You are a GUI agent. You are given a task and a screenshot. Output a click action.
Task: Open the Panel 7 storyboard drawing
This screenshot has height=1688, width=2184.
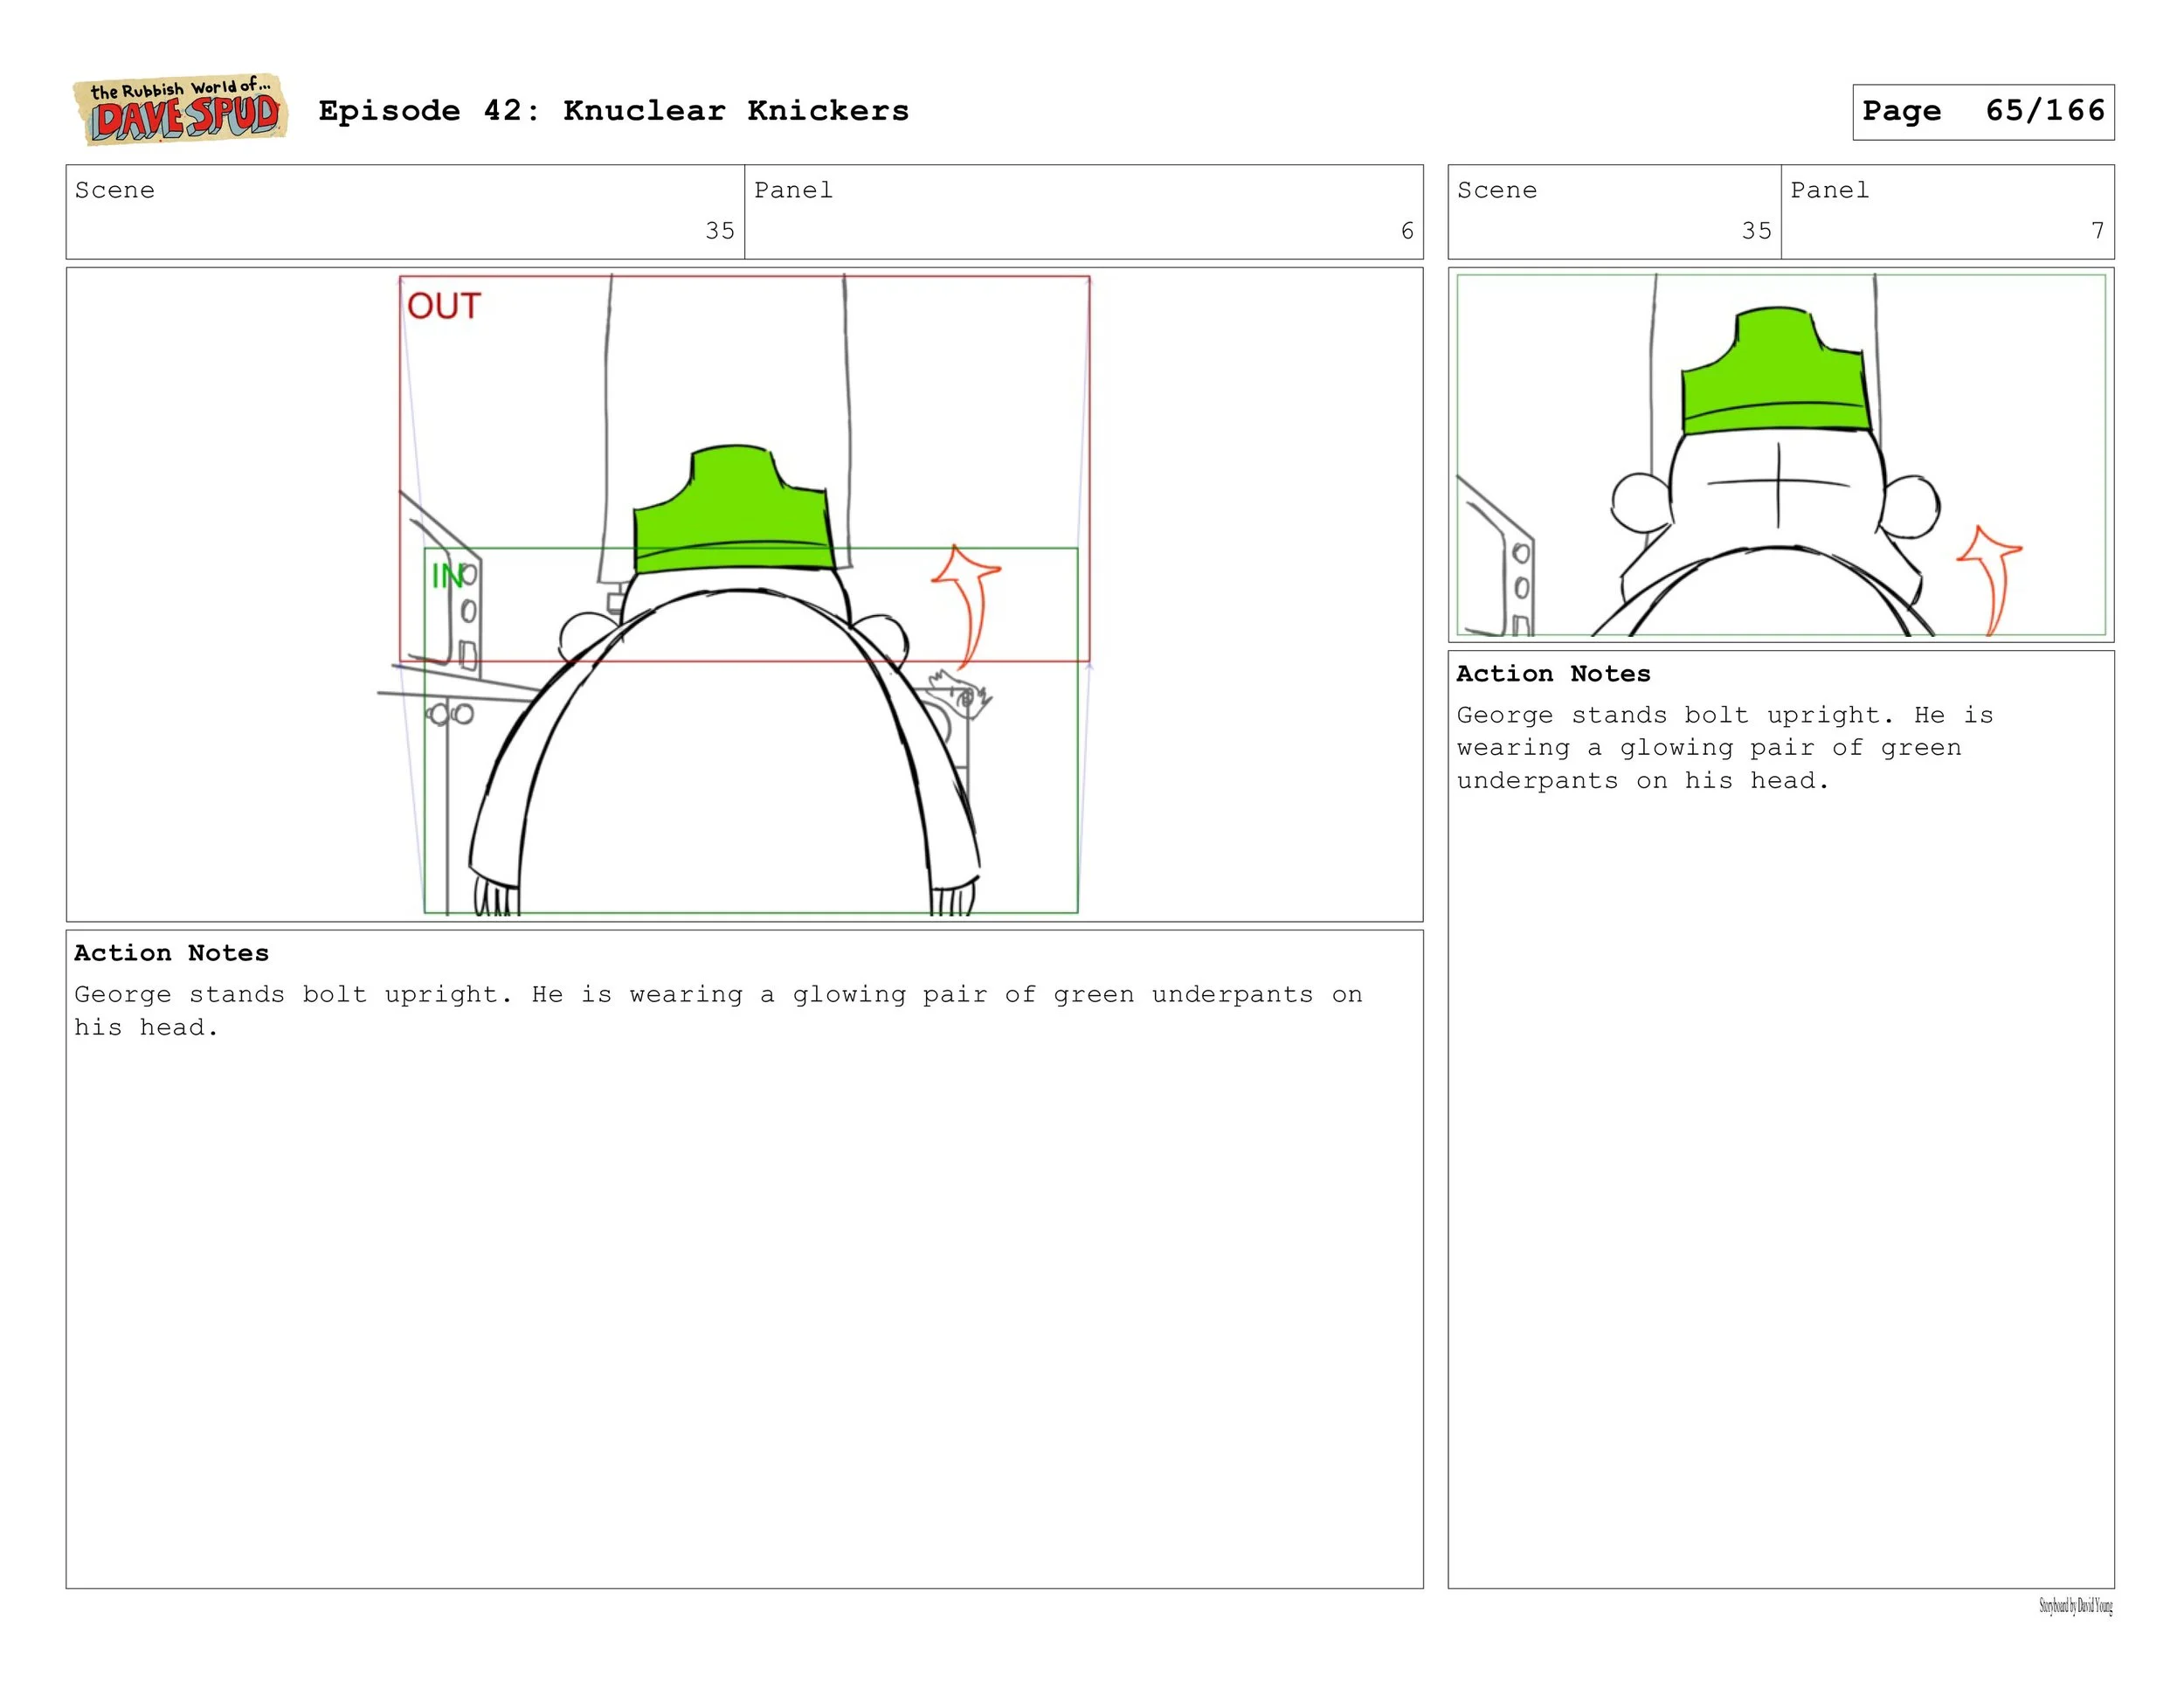pos(1781,455)
